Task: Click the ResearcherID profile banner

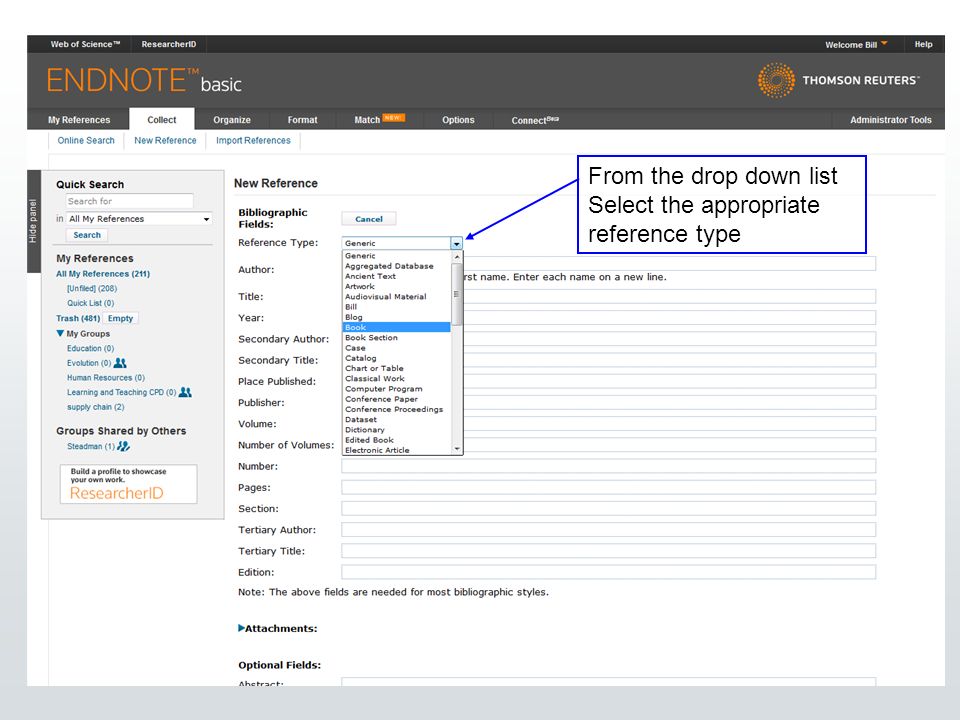Action: click(129, 484)
